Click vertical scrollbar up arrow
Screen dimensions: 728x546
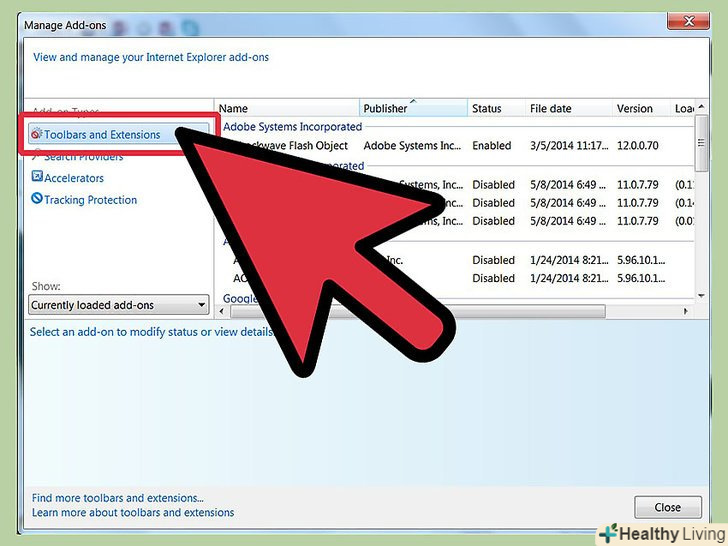point(701,107)
